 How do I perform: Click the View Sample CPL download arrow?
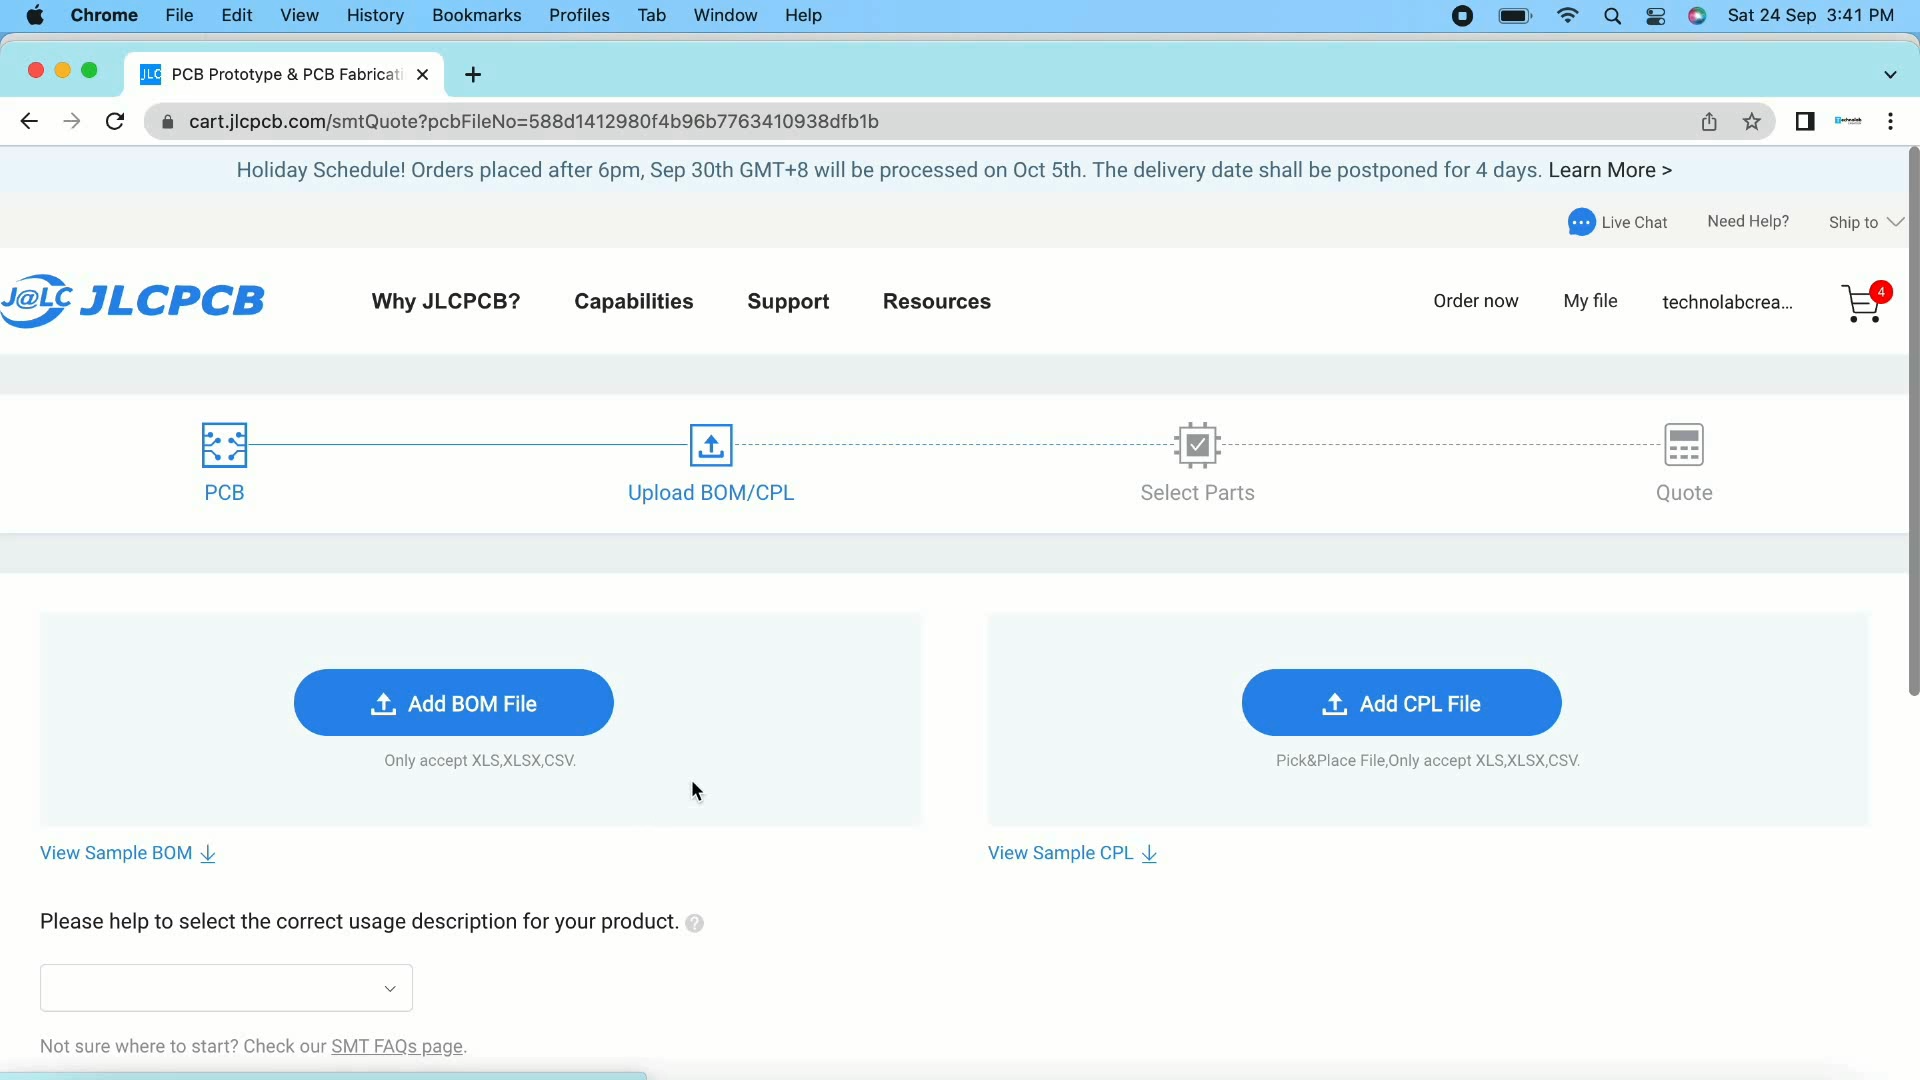pos(1149,853)
